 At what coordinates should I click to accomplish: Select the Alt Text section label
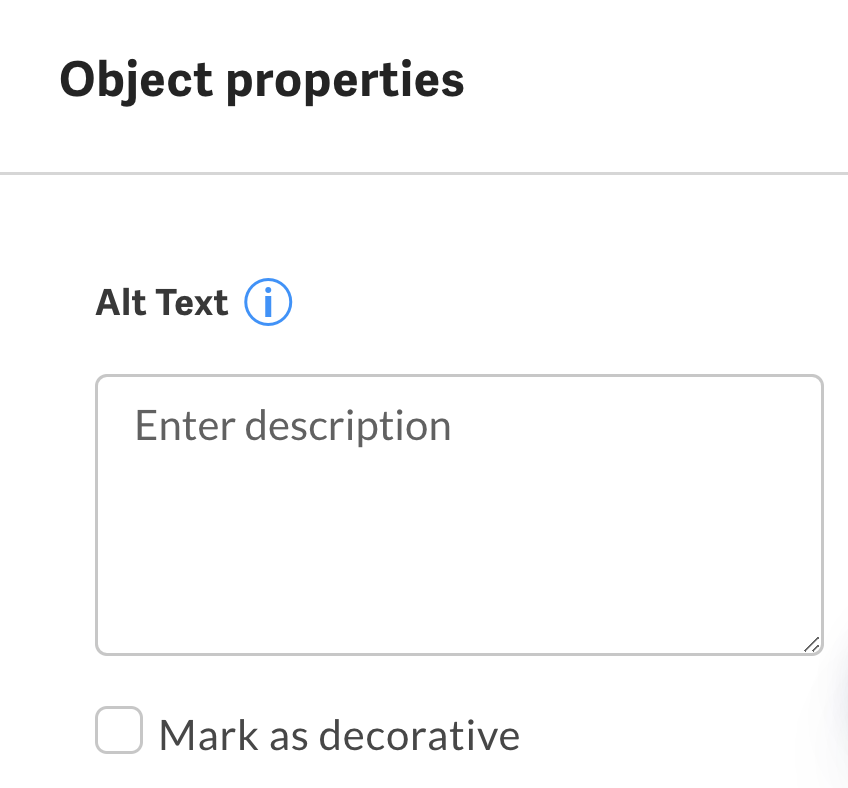[x=161, y=302]
